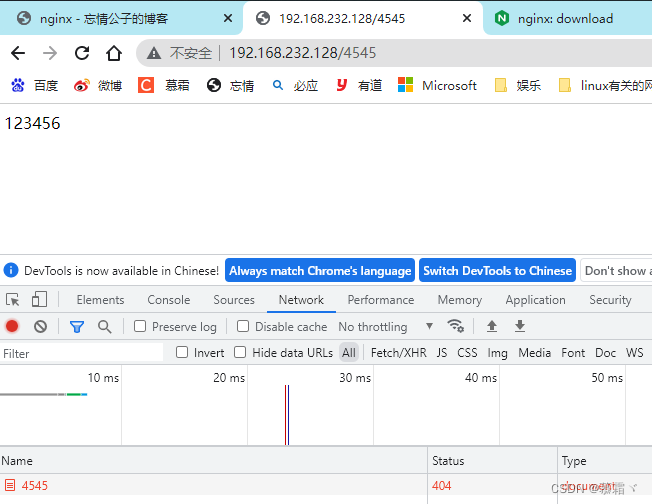The height and width of the screenshot is (504, 652).
Task: Stop recording network log red button
Action: 12,326
